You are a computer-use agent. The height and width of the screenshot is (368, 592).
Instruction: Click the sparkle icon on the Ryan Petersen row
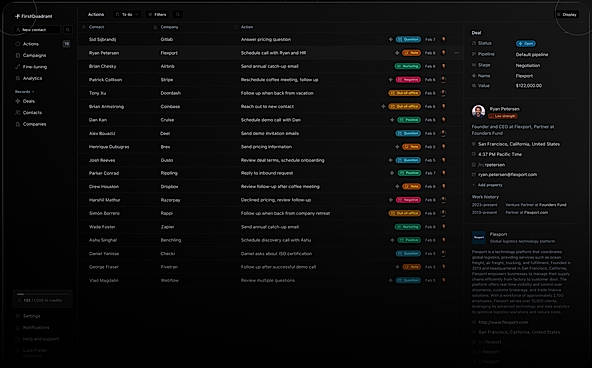click(397, 53)
